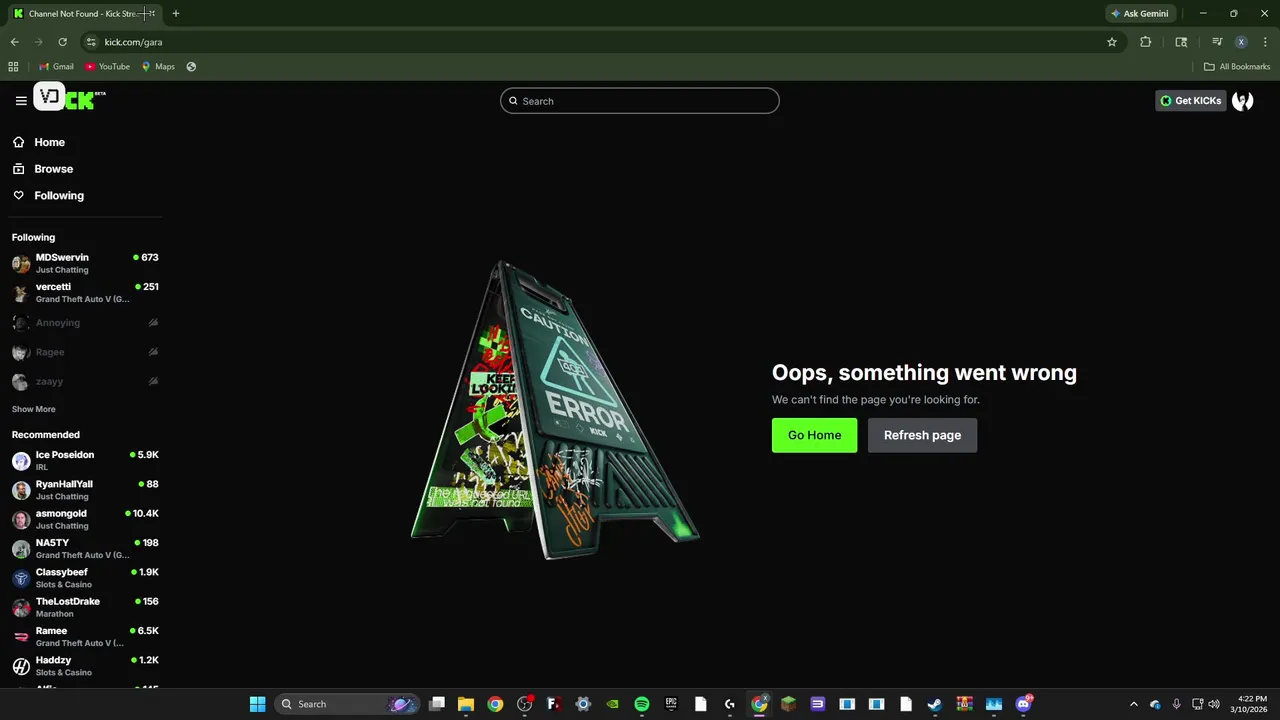The width and height of the screenshot is (1280, 720).
Task: Click Get KICKs button
Action: [1190, 101]
